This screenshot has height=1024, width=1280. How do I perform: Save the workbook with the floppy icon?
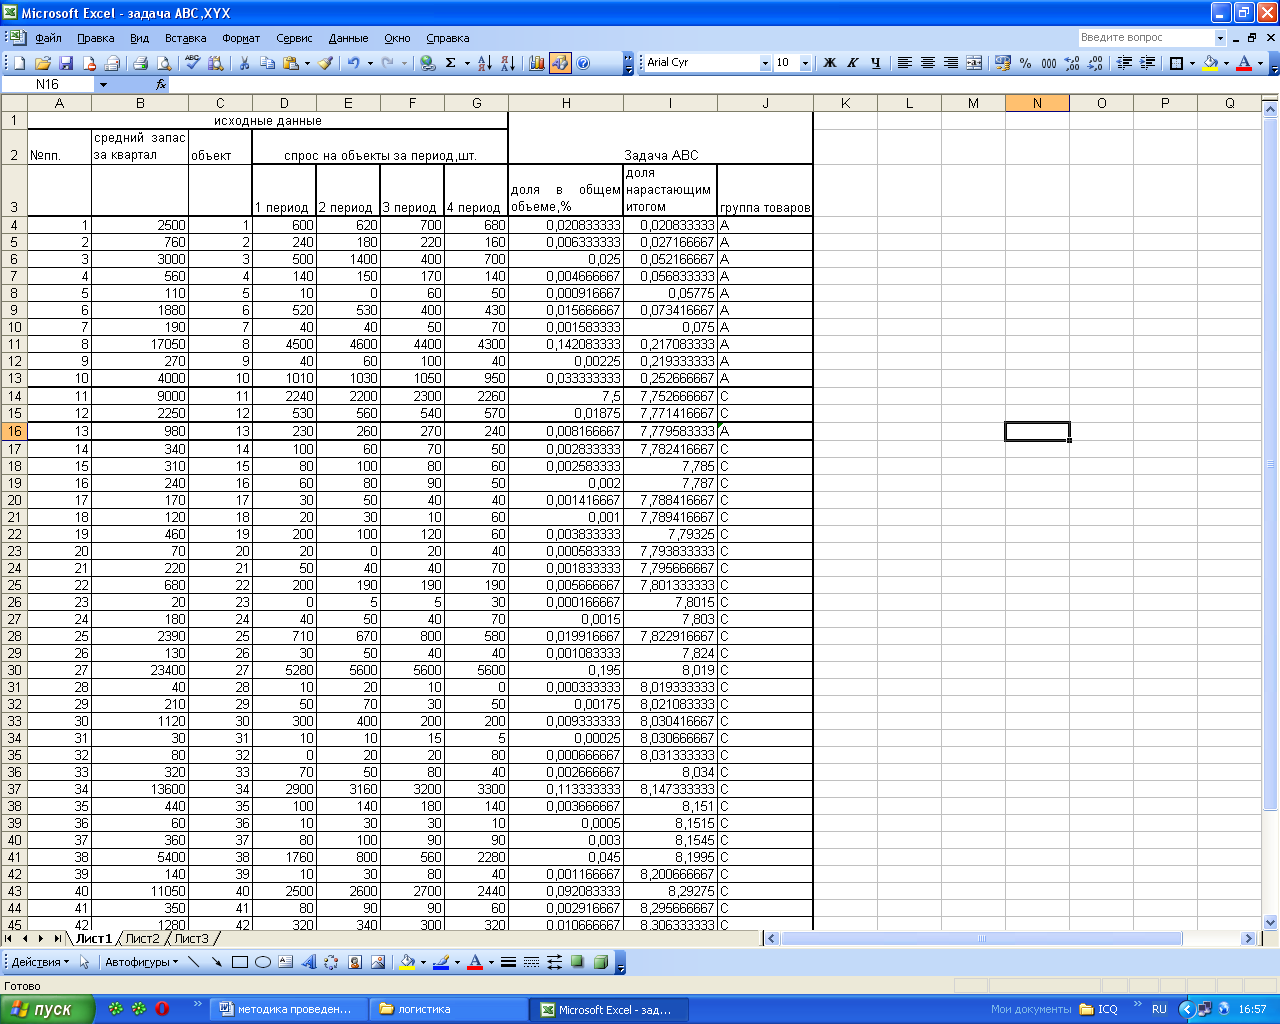pyautogui.click(x=66, y=63)
